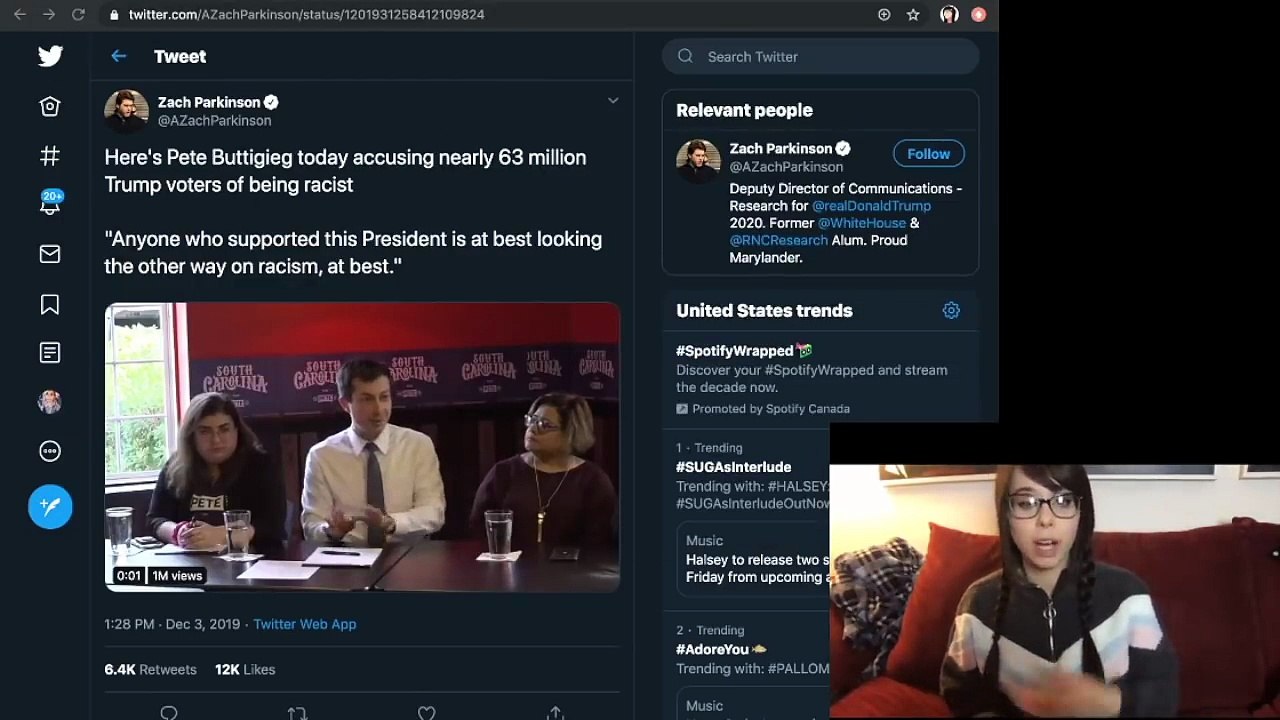Viewport: 1280px width, 720px height.
Task: Click the Promoted by Spotify Canada label
Action: (771, 409)
